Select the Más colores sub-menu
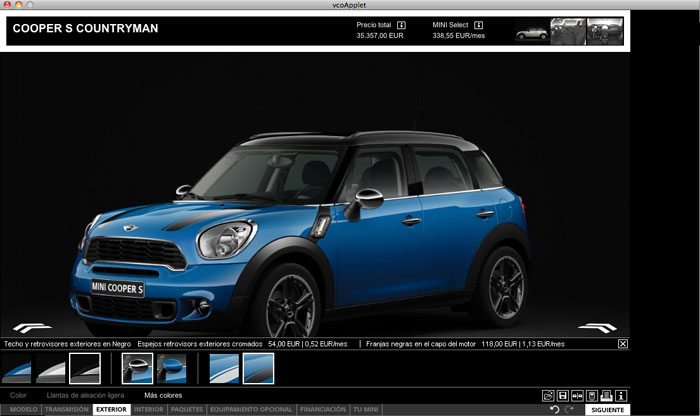This screenshot has height=416, width=700. (163, 395)
